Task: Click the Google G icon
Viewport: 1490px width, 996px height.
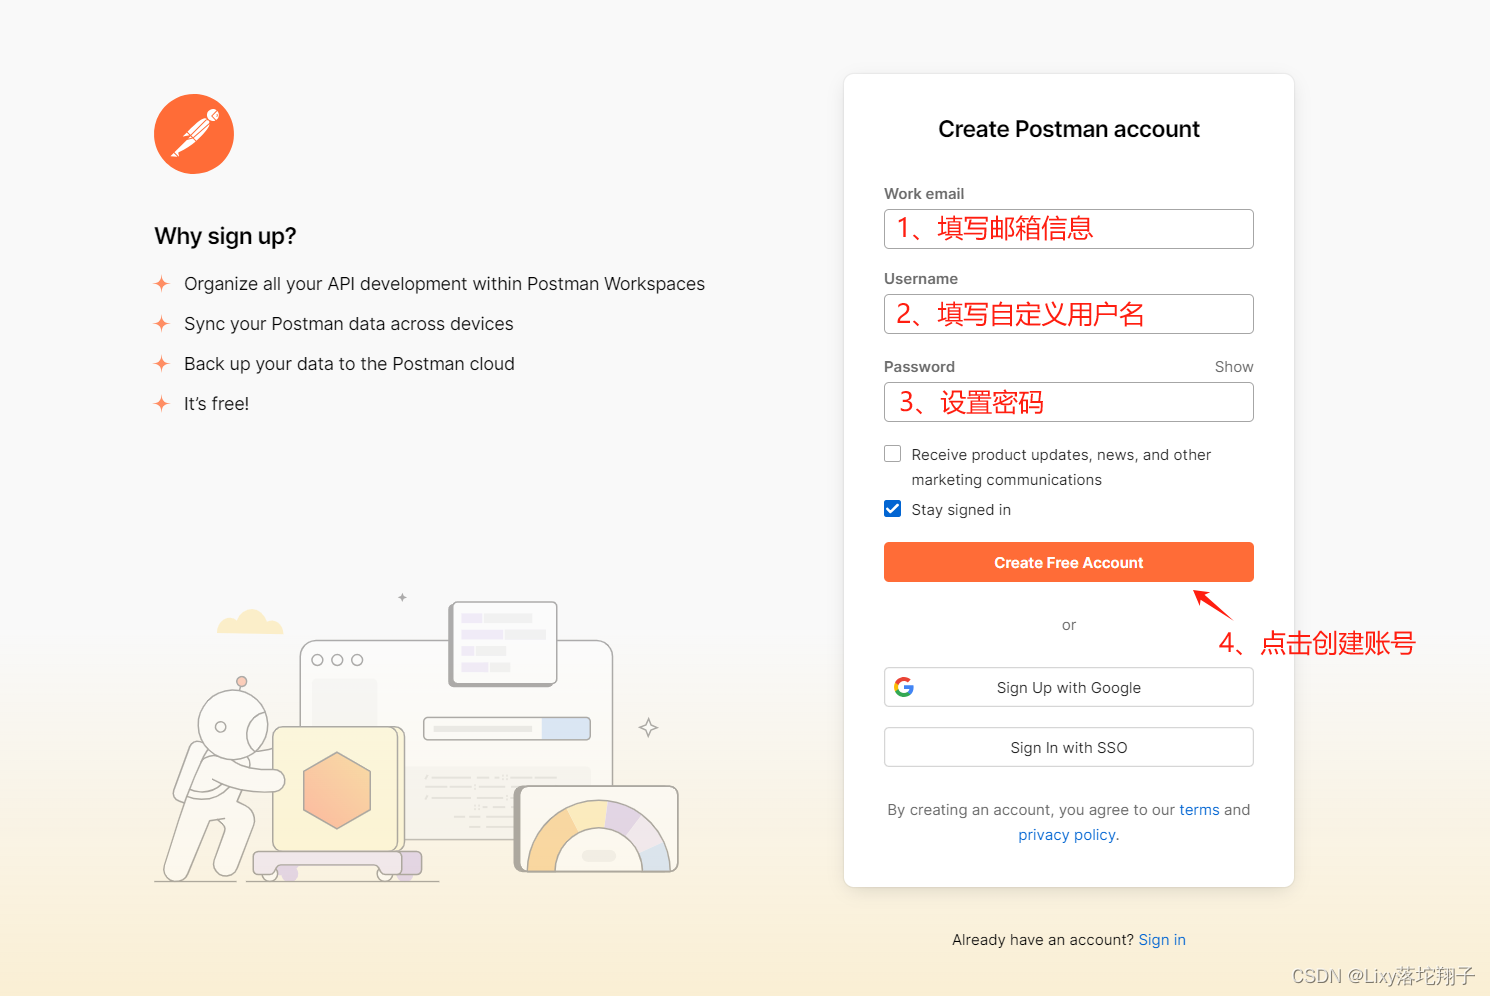Action: pos(904,687)
